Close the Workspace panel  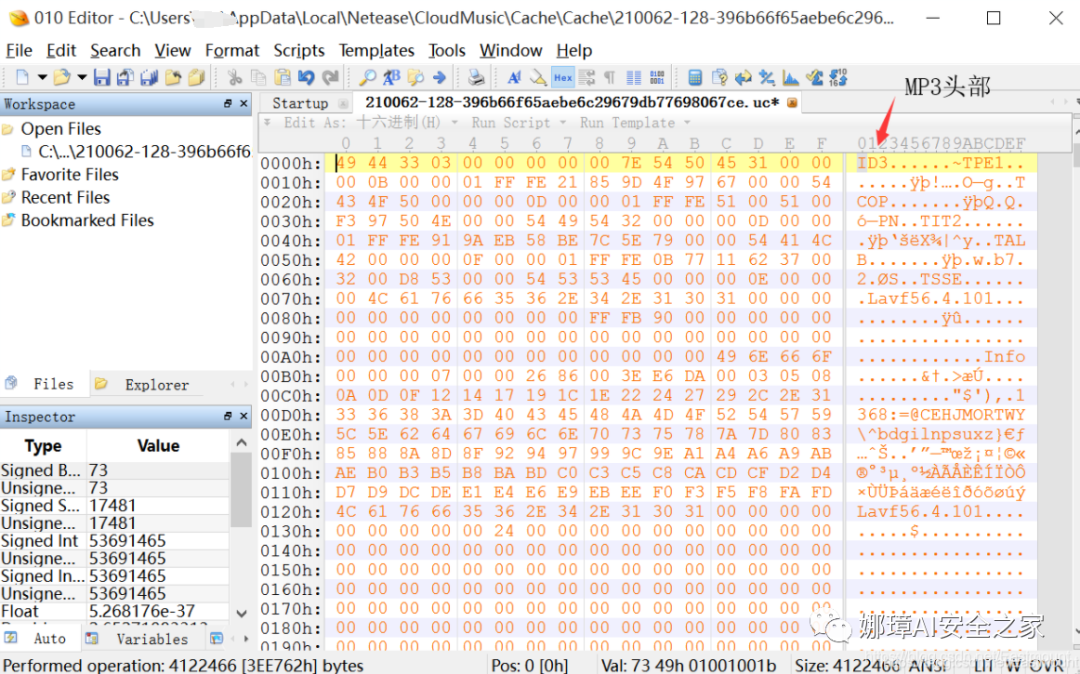[x=244, y=104]
